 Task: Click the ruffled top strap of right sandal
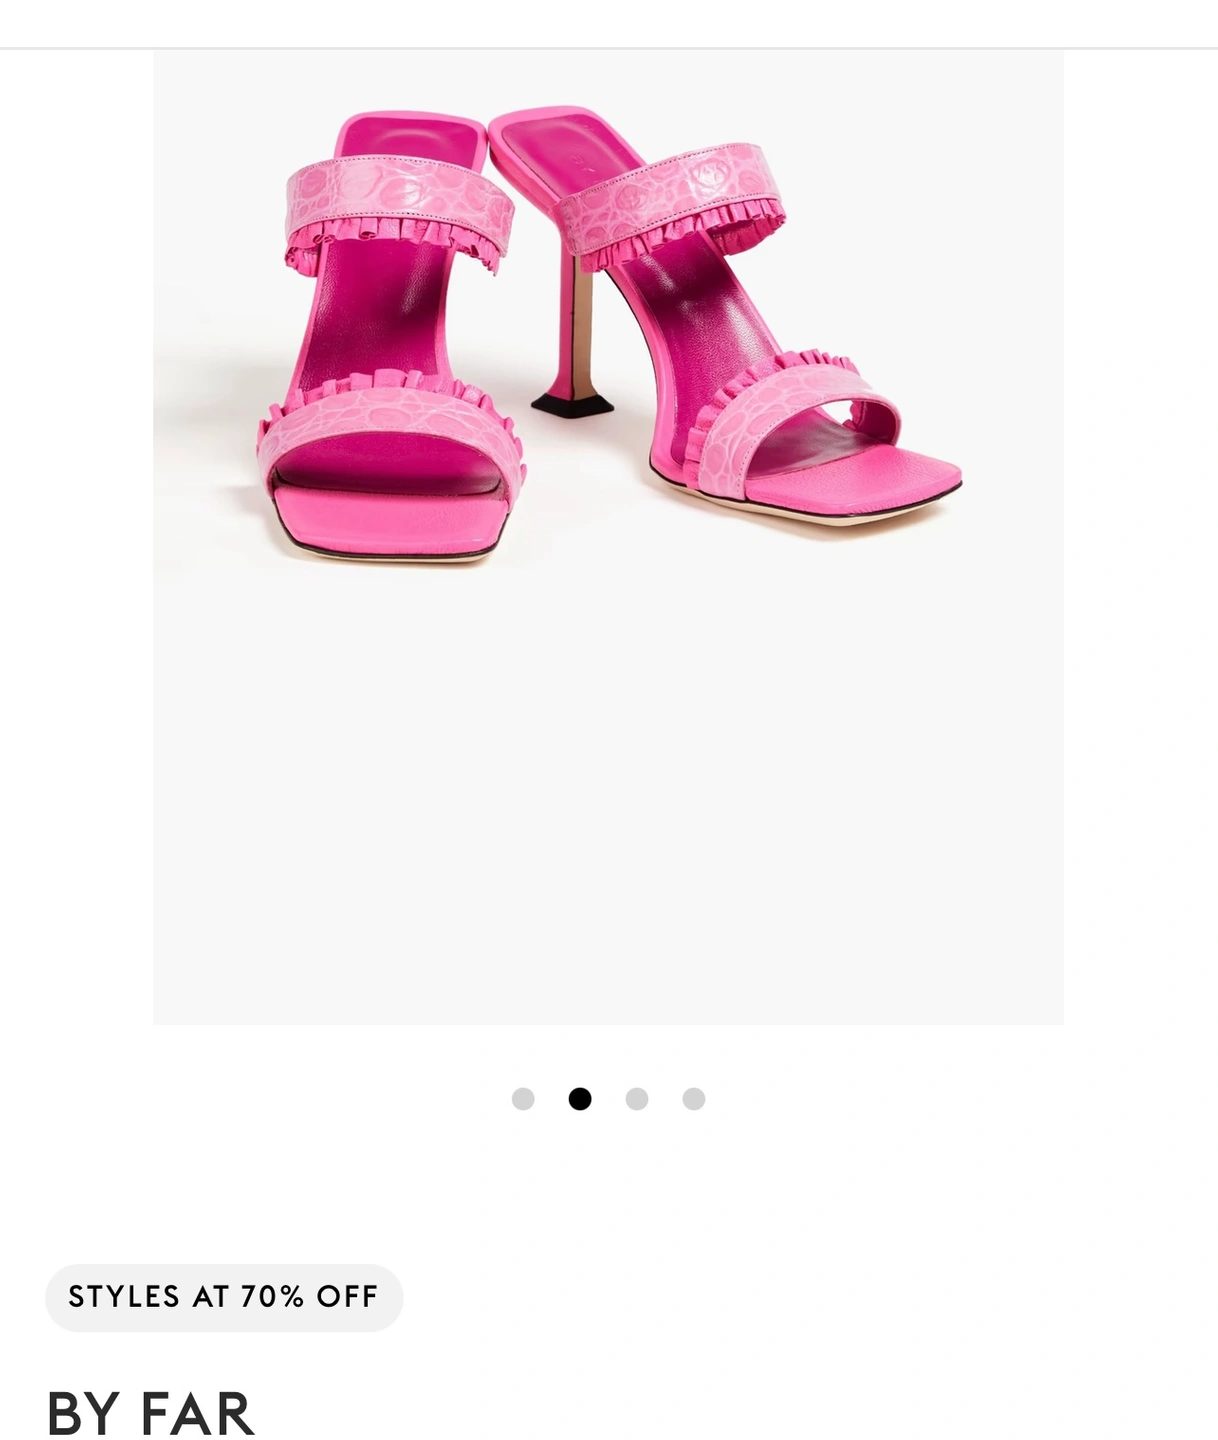point(668,205)
